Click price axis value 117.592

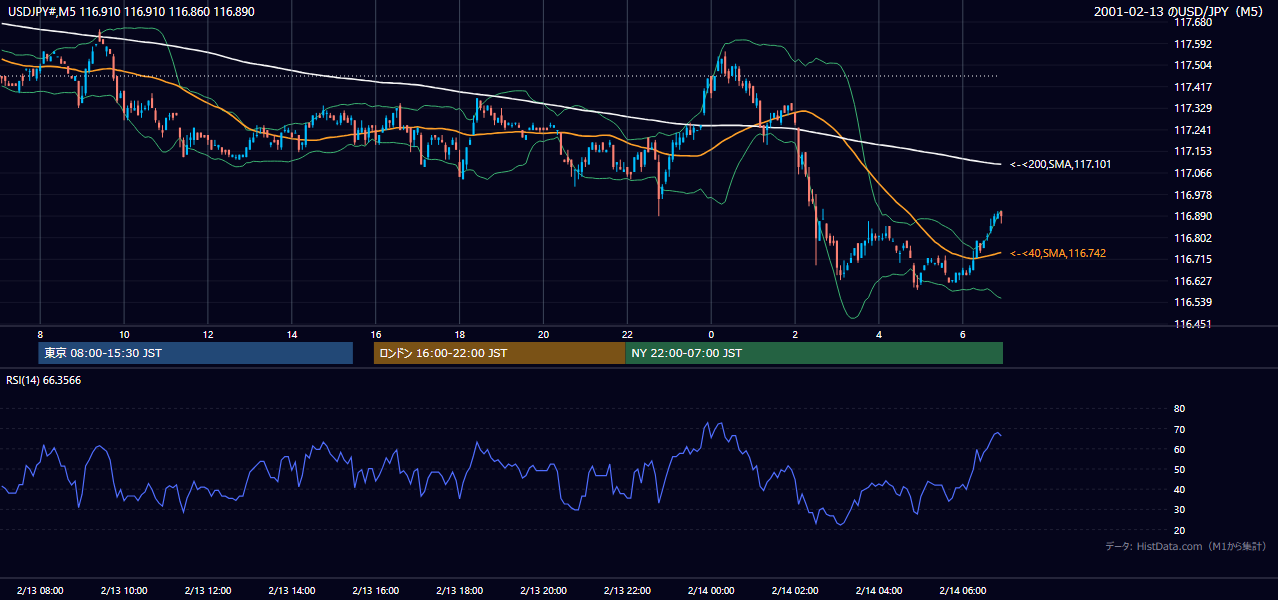tap(1193, 44)
